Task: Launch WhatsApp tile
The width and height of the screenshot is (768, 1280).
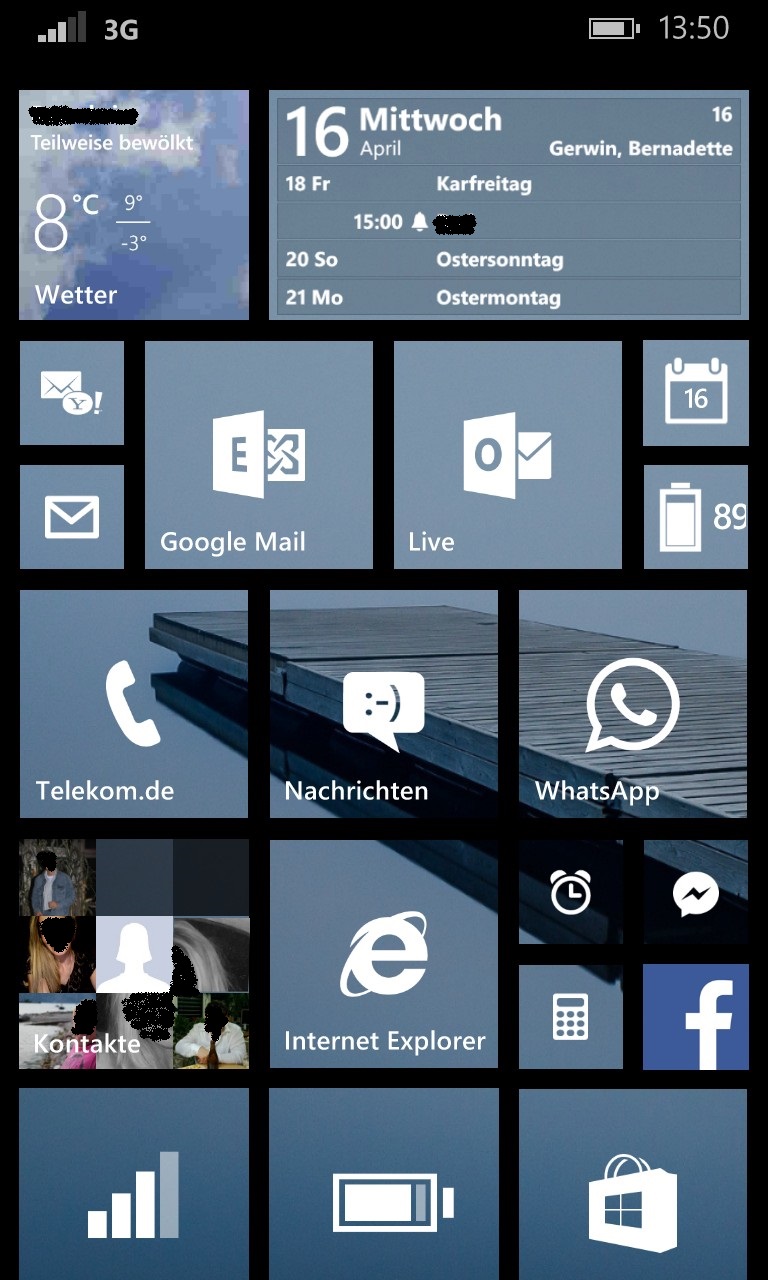Action: [x=633, y=704]
